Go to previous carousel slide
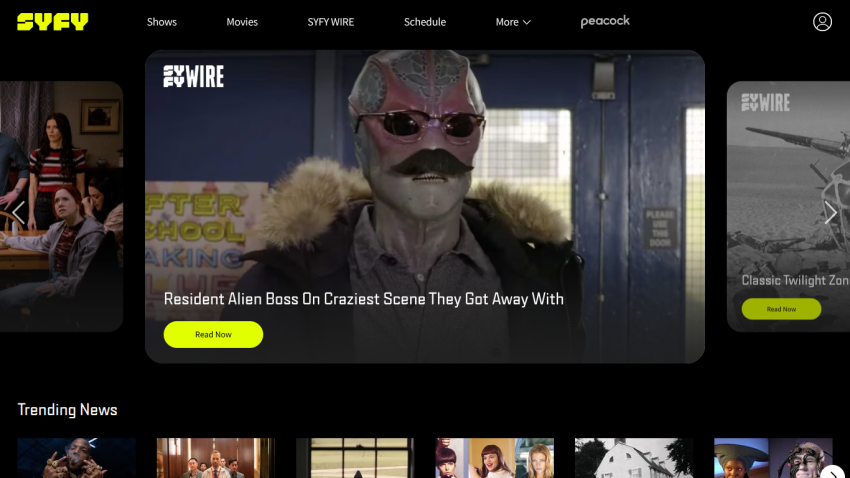 tap(18, 212)
